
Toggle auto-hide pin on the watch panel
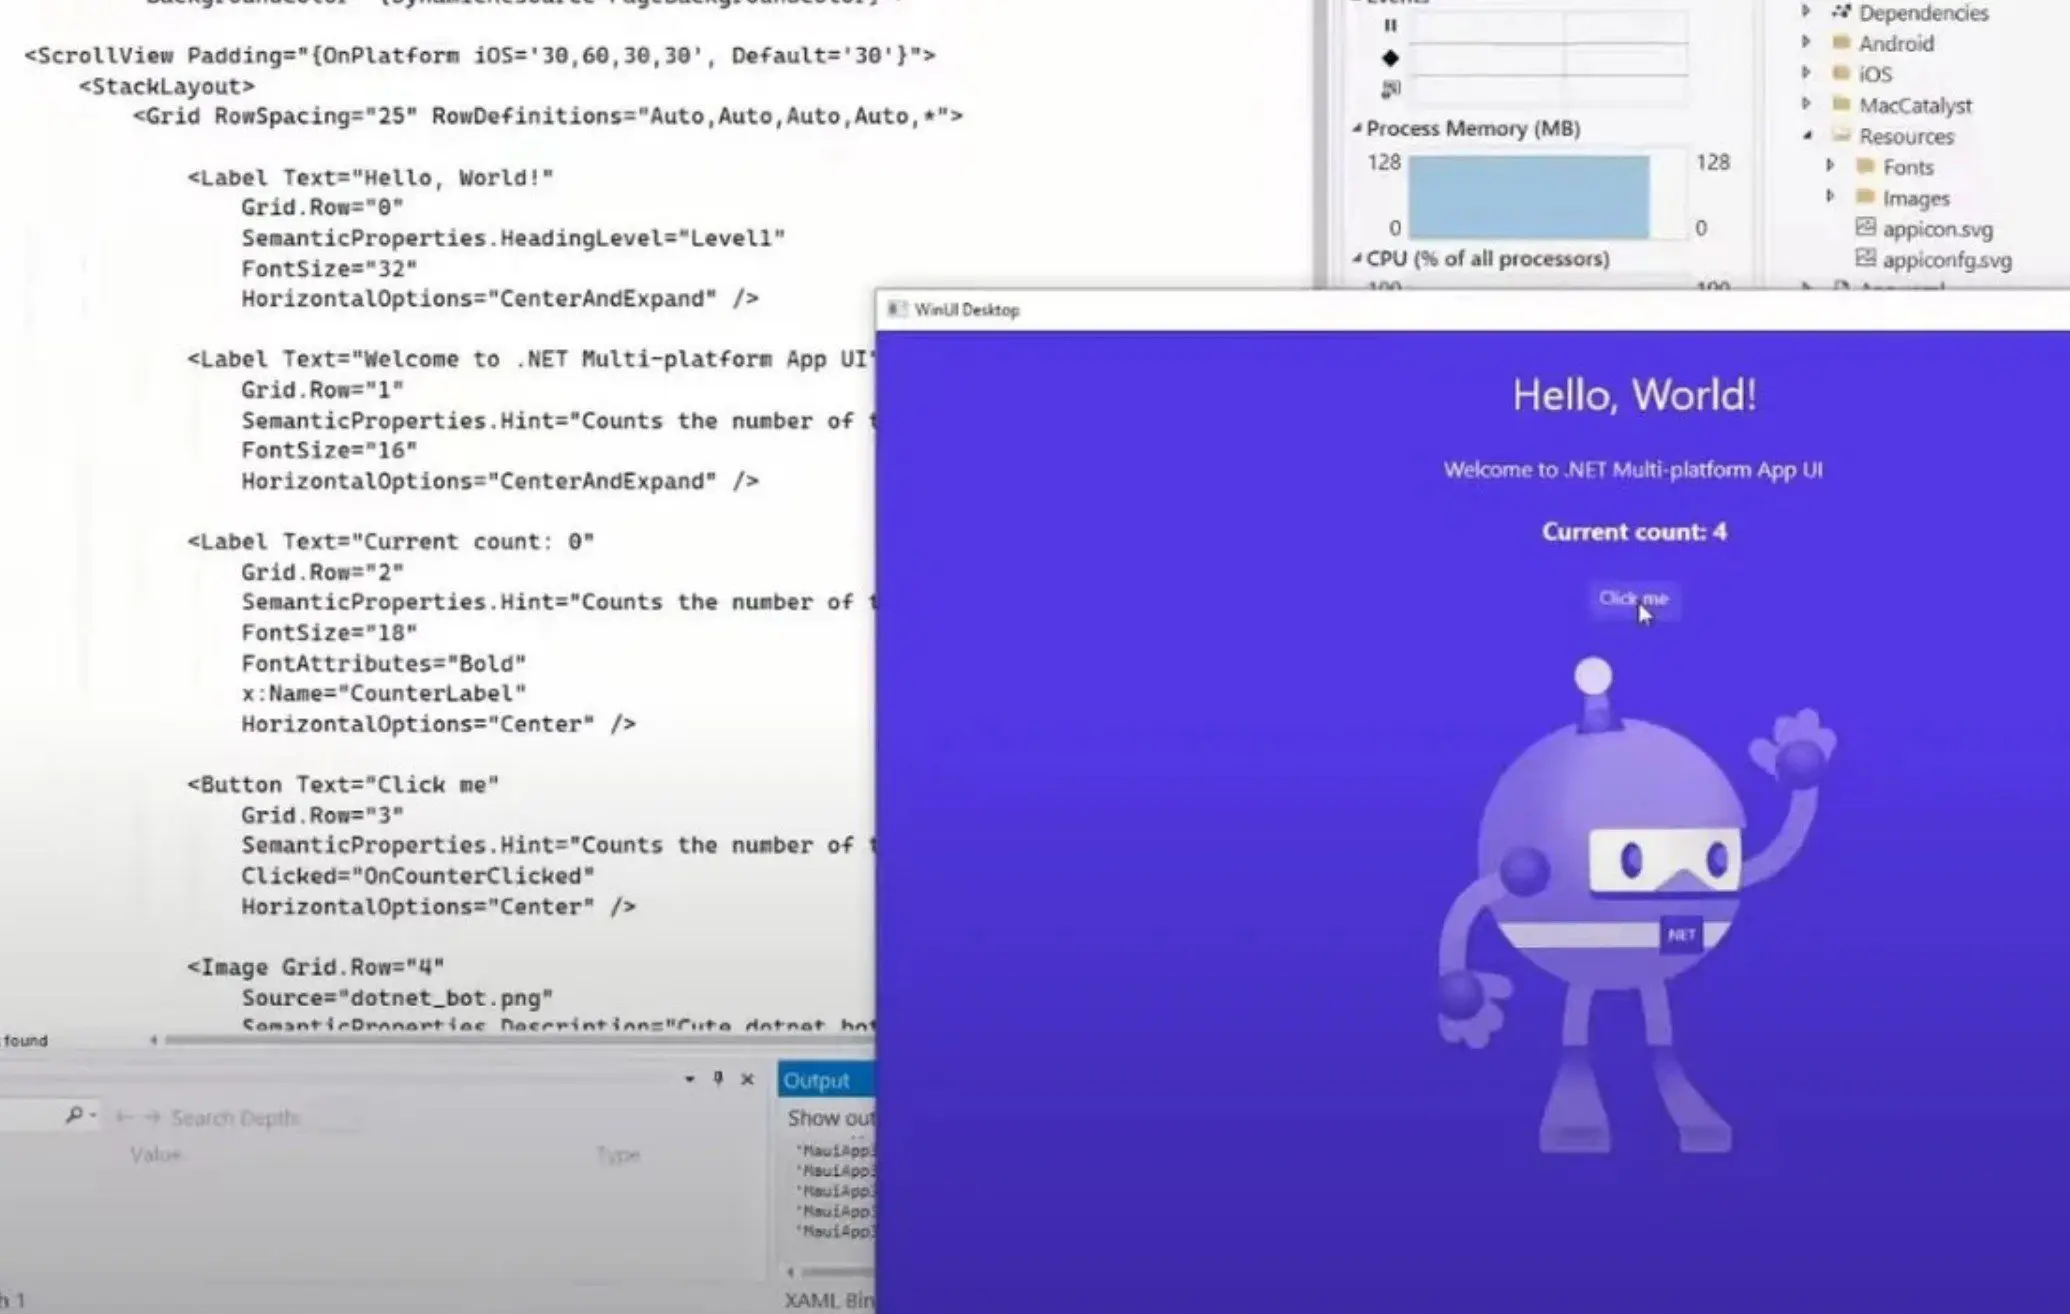pos(717,1080)
